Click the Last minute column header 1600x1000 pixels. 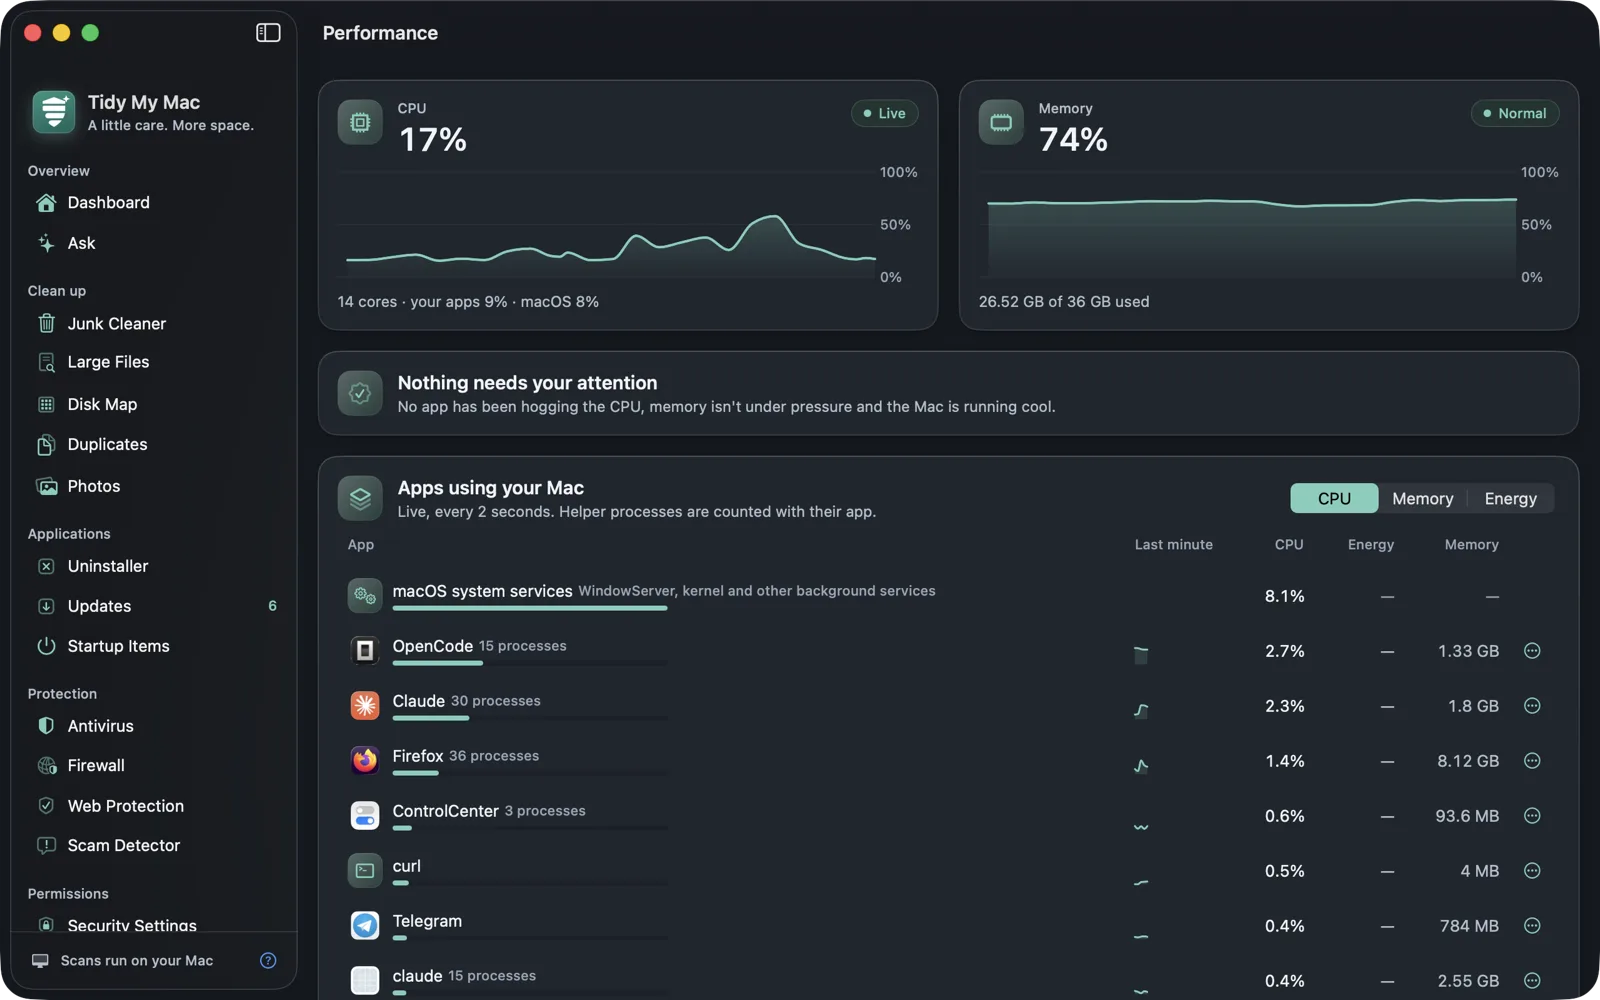coord(1173,545)
